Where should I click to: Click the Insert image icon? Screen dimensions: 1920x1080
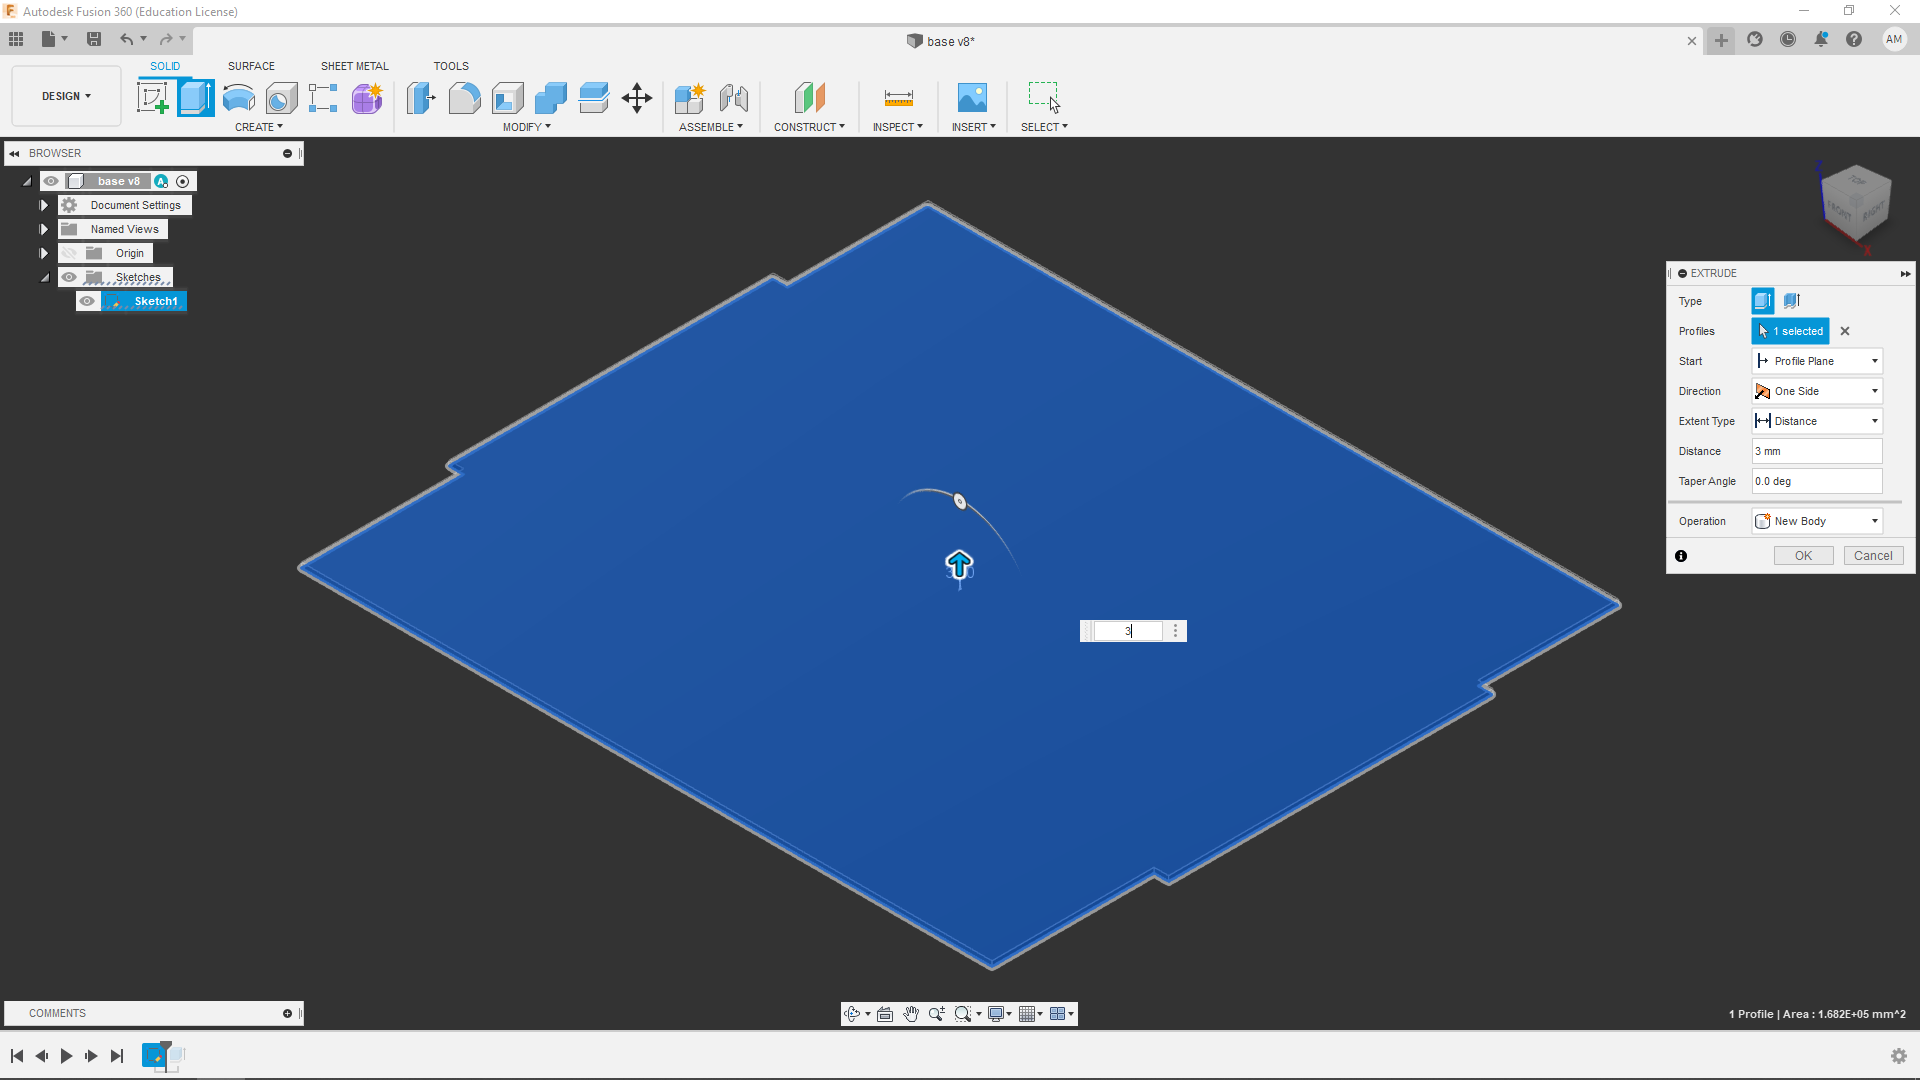[971, 98]
